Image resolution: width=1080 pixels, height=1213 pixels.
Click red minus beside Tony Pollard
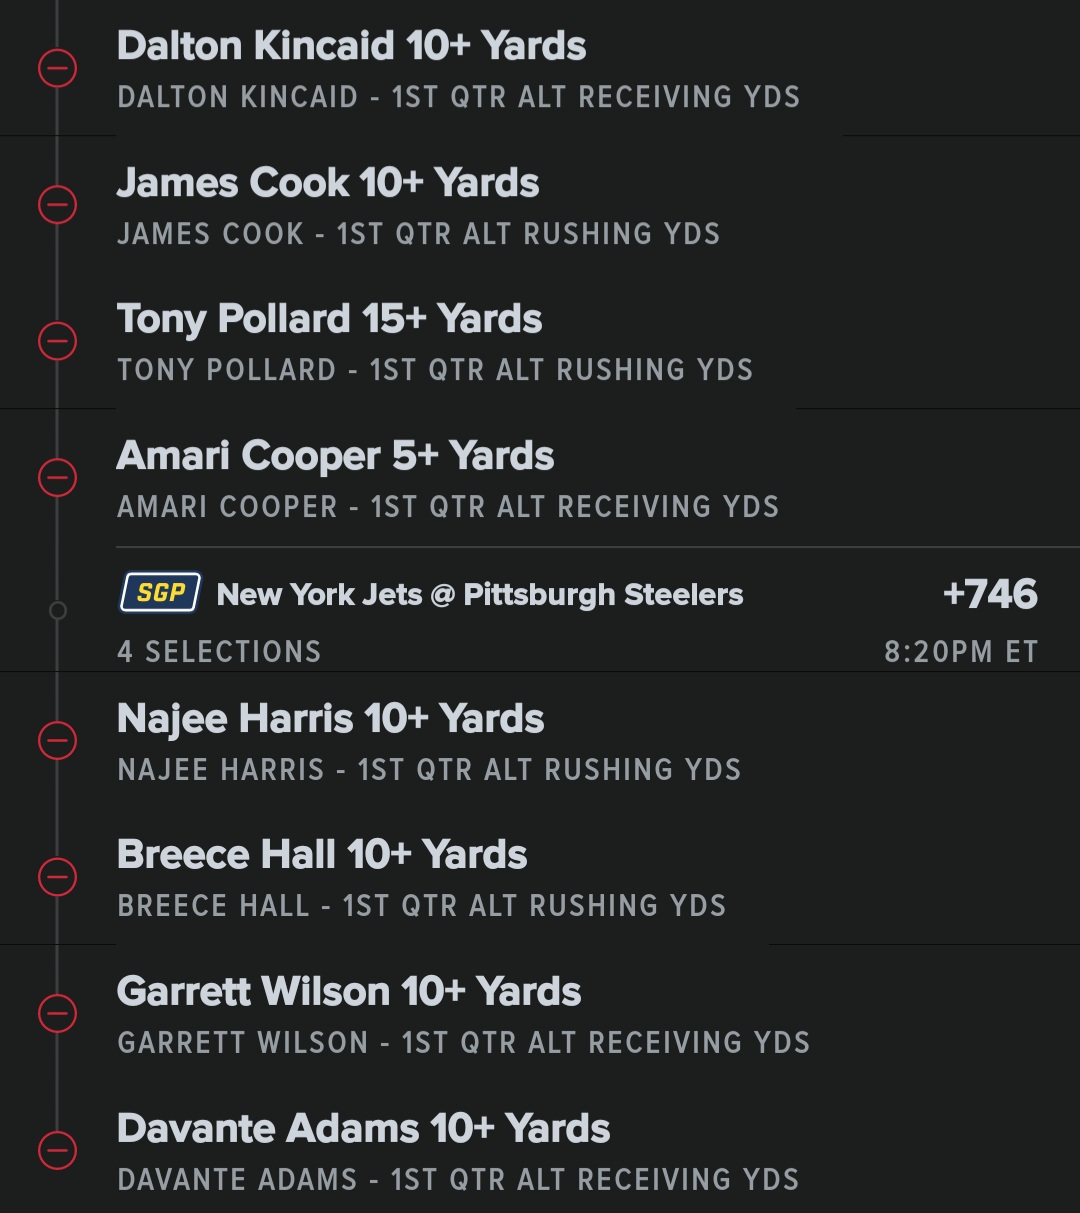57,341
